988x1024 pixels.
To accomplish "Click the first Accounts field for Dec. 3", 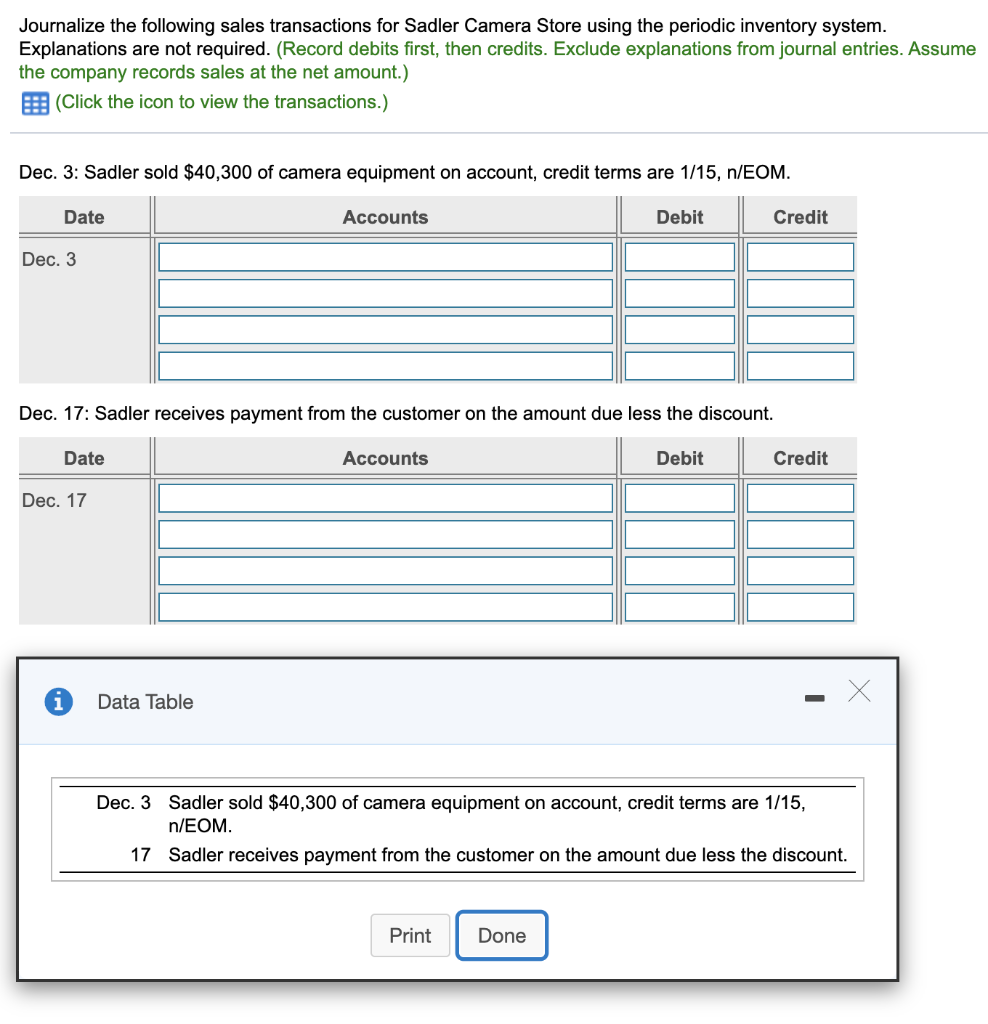I will [385, 256].
